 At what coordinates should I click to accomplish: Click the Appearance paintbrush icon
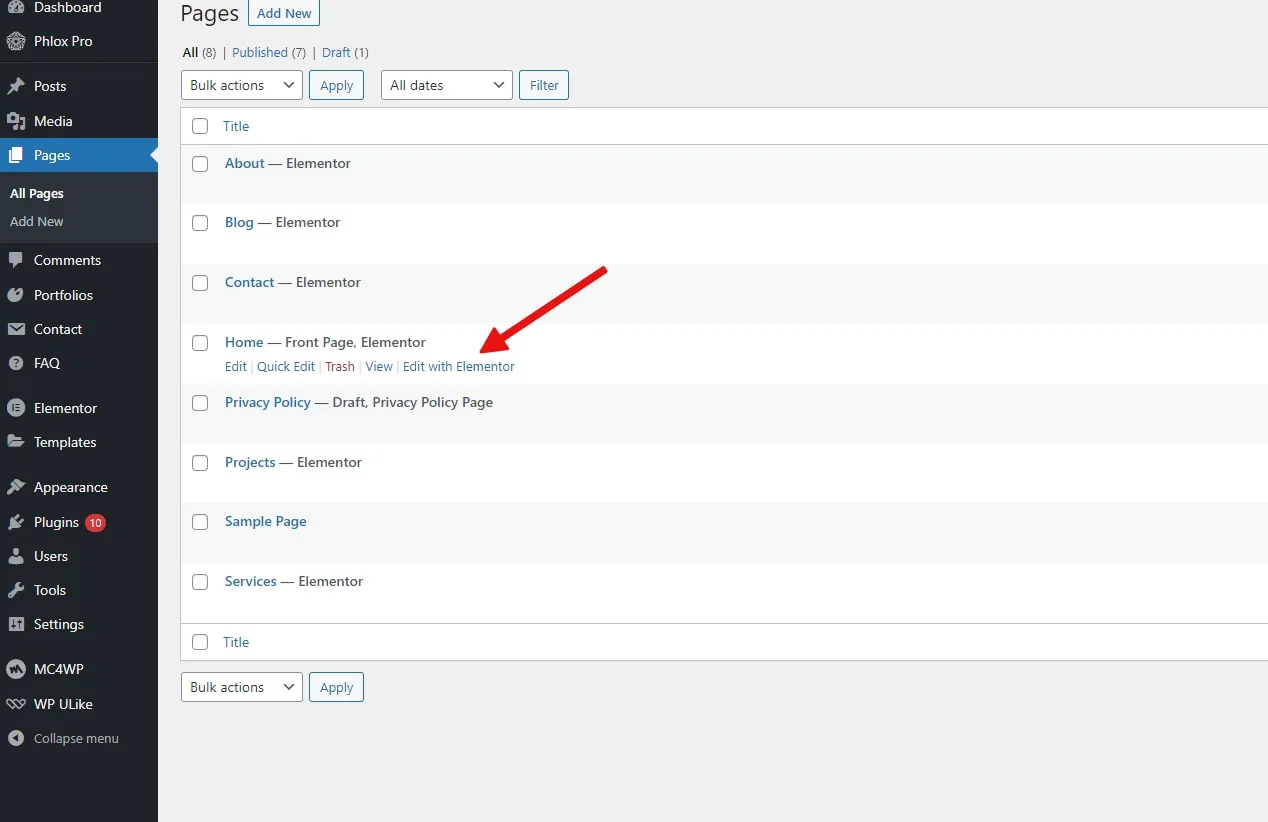tap(16, 487)
